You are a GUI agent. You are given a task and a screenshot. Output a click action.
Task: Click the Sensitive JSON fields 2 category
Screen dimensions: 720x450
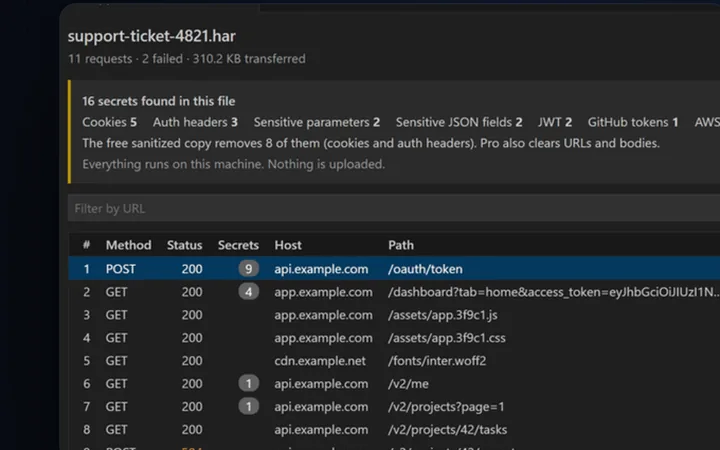pyautogui.click(x=459, y=122)
